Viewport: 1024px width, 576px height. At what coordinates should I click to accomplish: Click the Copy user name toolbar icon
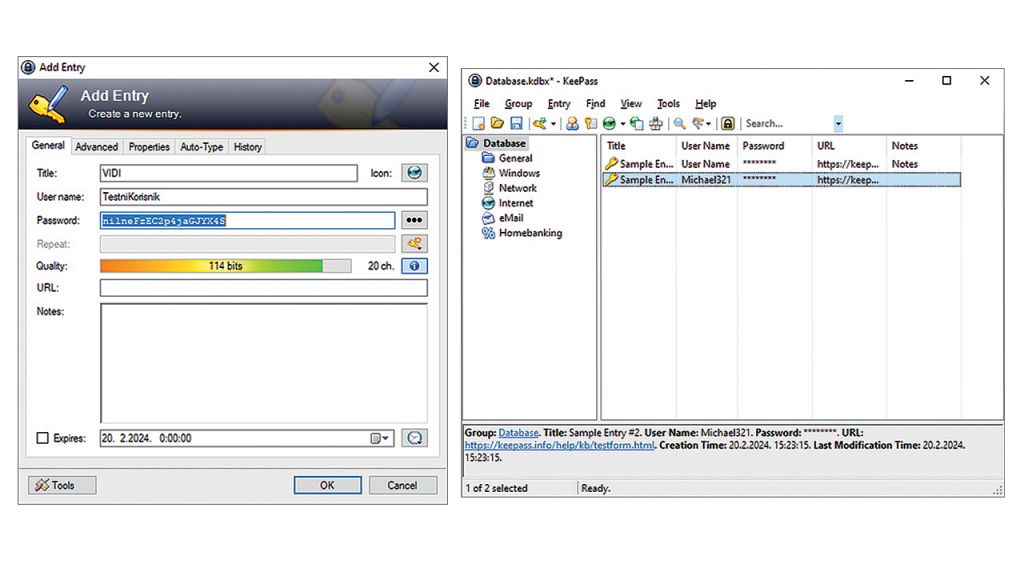(x=572, y=124)
